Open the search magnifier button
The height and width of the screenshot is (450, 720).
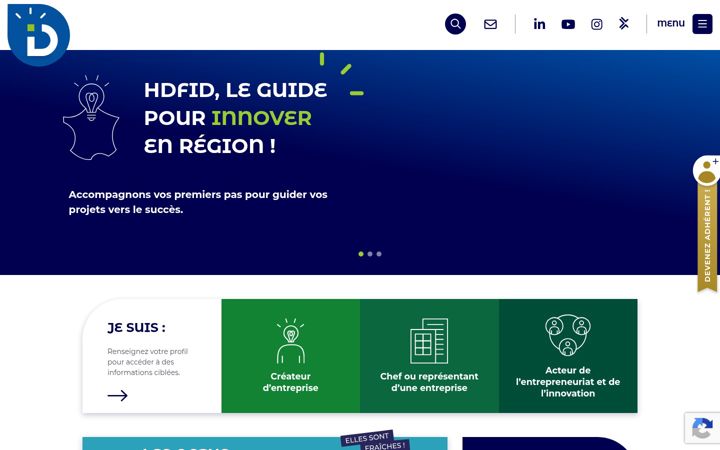point(455,24)
